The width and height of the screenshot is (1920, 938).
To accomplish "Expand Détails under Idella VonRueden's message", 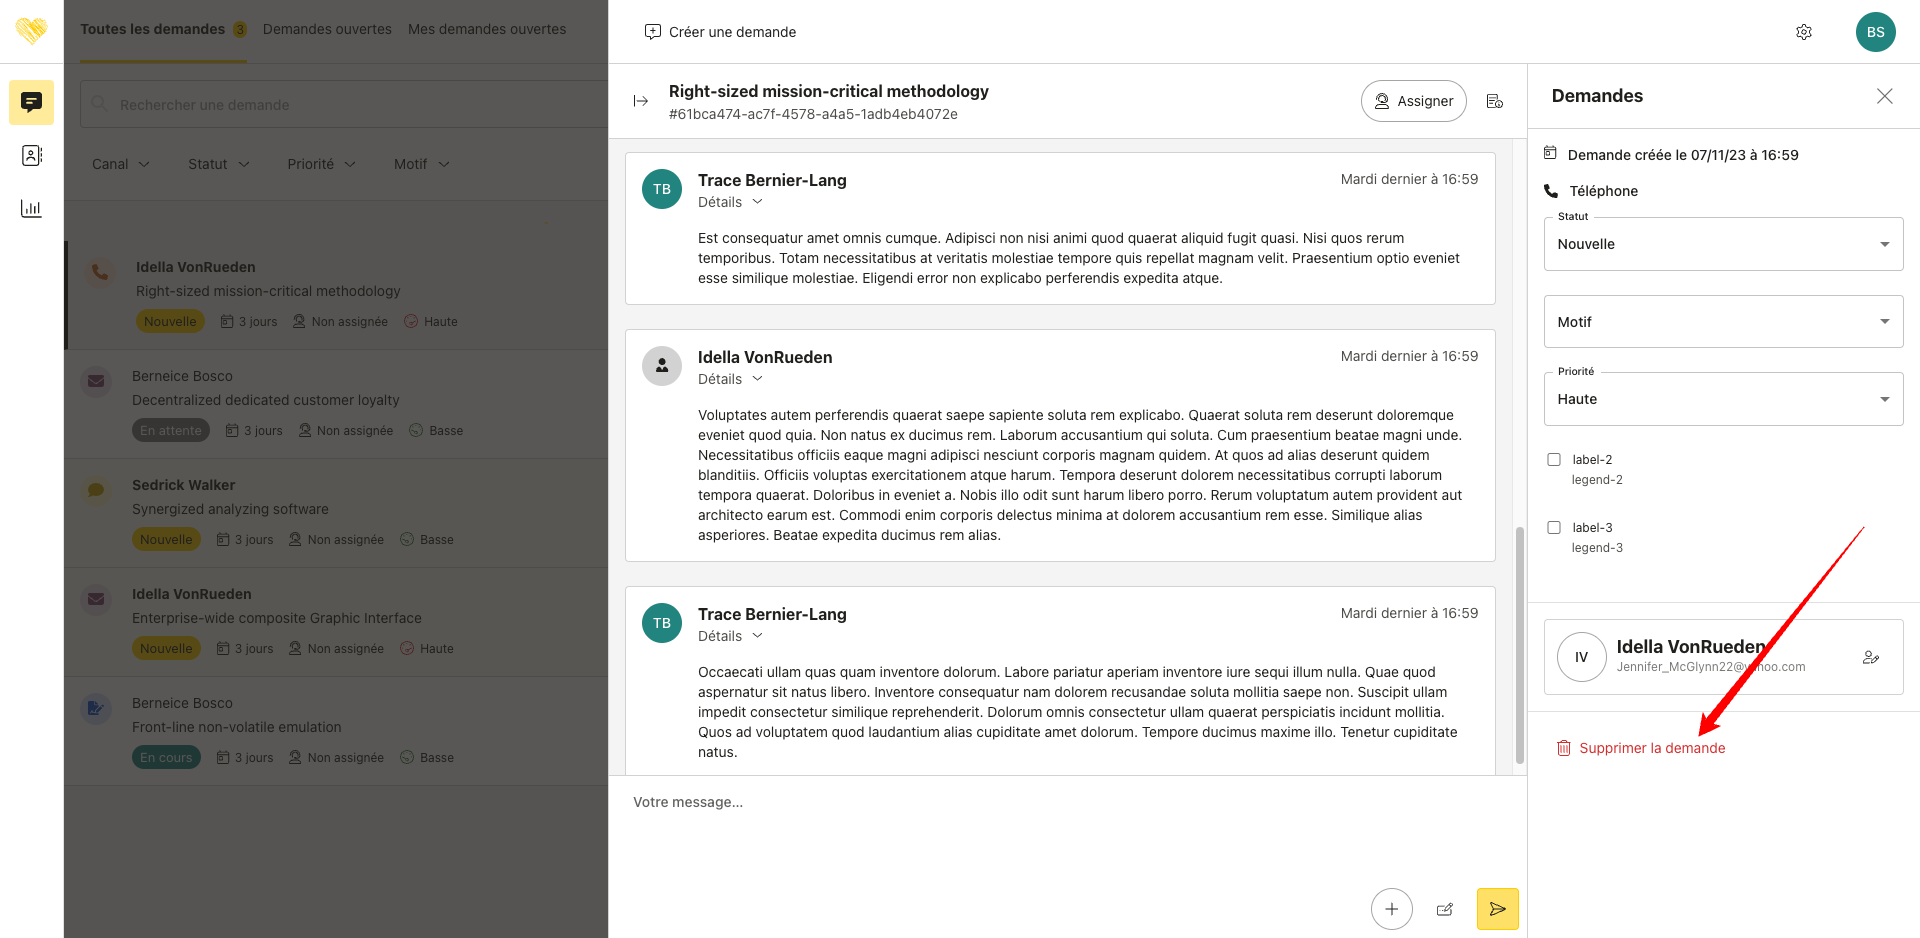I will [730, 379].
